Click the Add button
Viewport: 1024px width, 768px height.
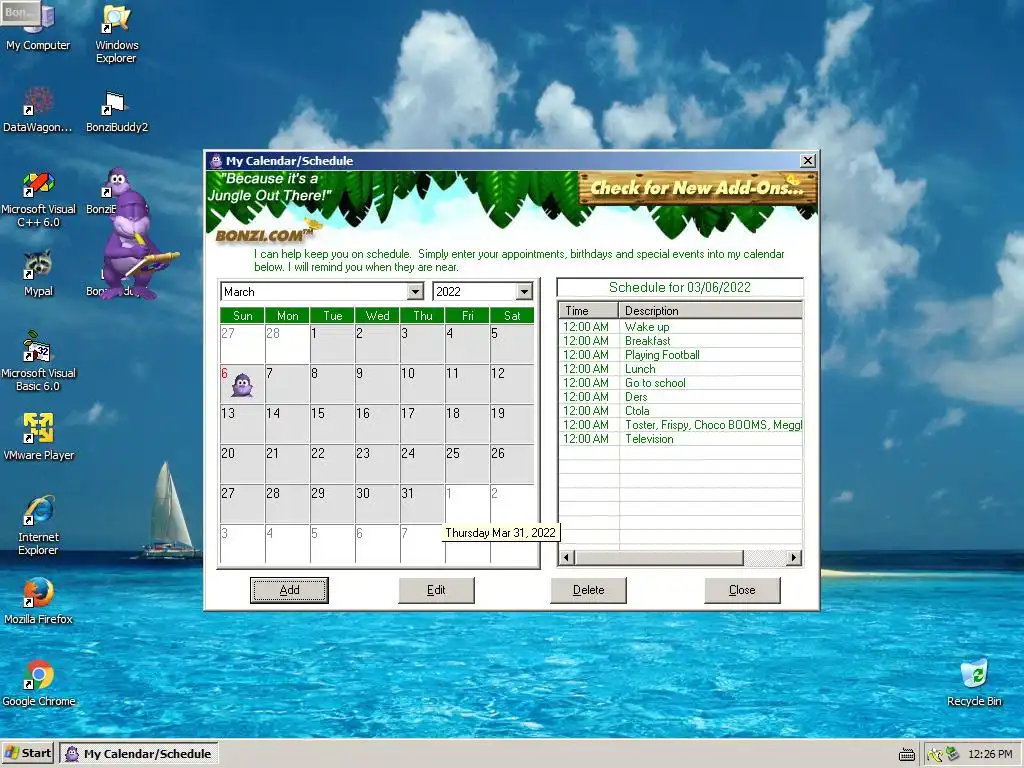[x=289, y=590]
